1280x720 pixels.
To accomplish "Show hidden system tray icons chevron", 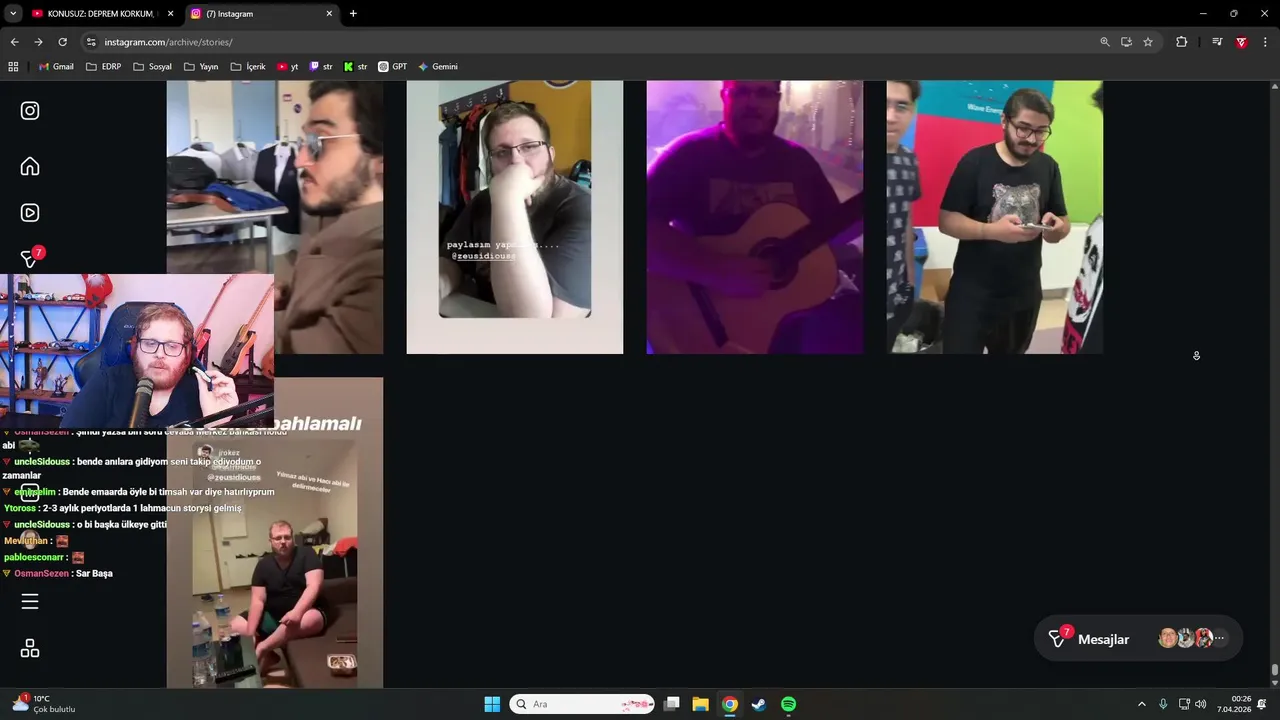I will pyautogui.click(x=1141, y=704).
